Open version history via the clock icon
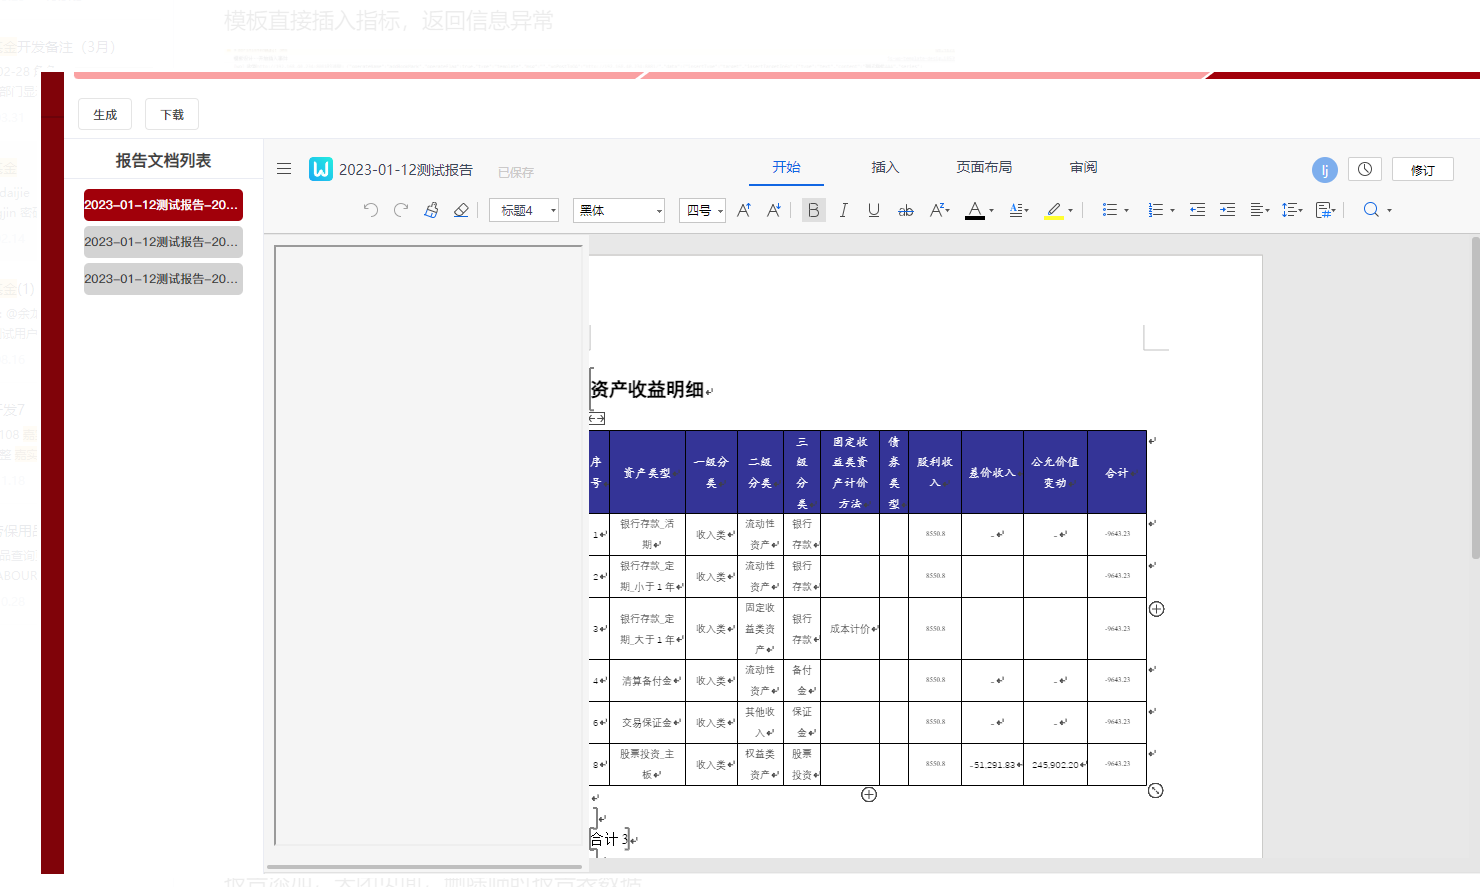The image size is (1480, 887). 1365,169
